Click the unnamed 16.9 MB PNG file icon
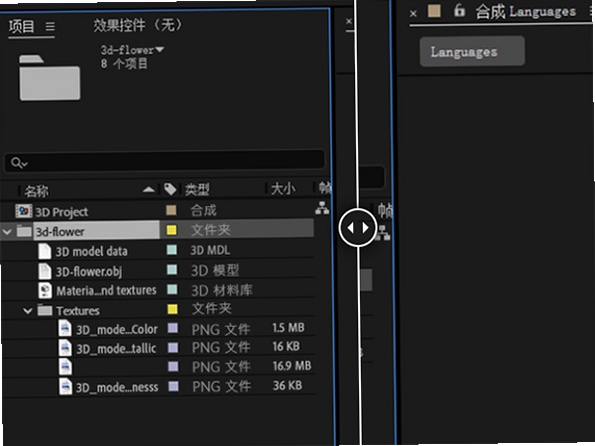The image size is (595, 446). point(66,367)
